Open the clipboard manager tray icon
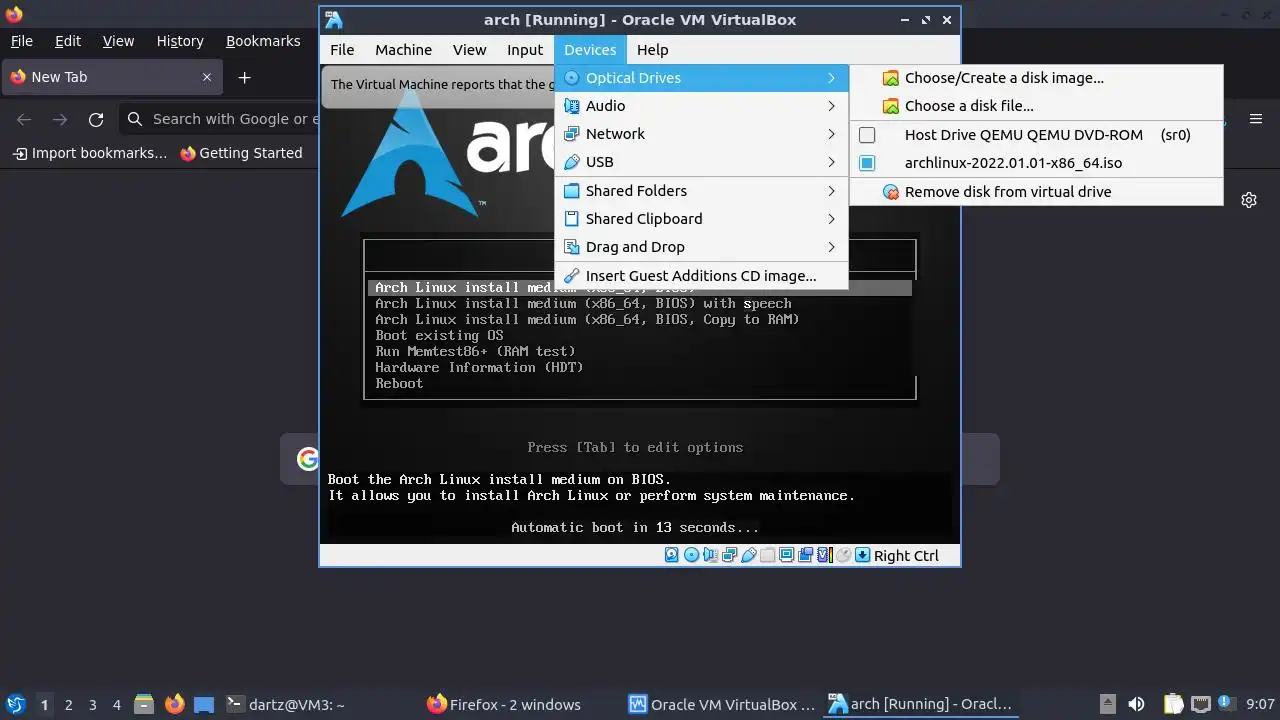The height and width of the screenshot is (720, 1280). click(x=1173, y=705)
